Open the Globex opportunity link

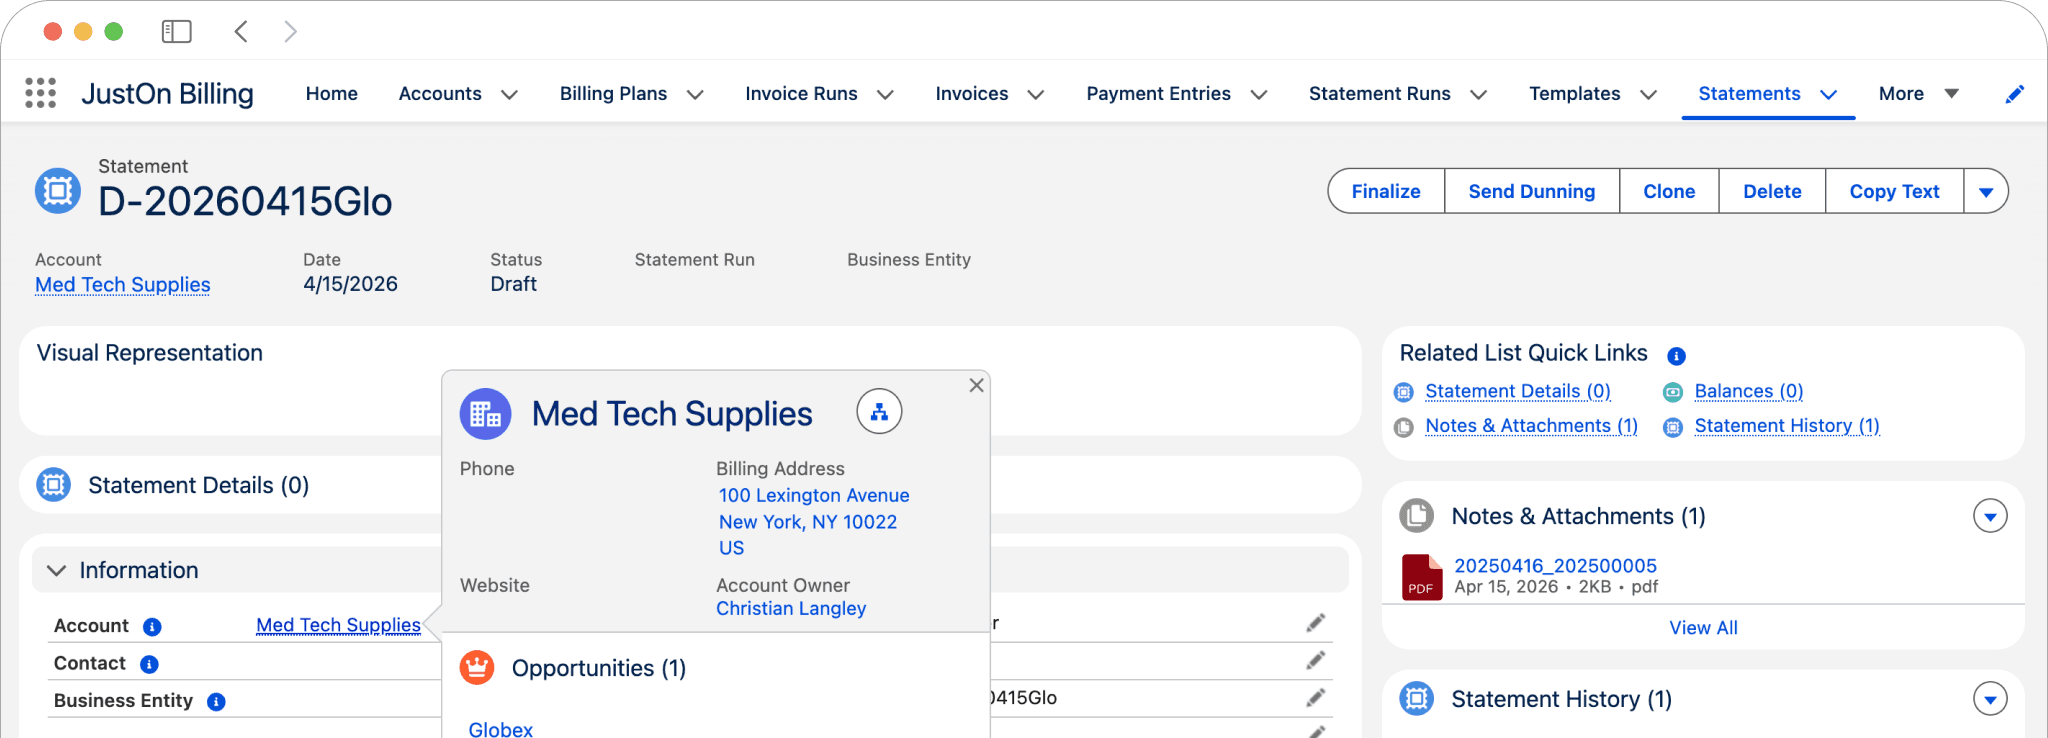click(x=501, y=729)
